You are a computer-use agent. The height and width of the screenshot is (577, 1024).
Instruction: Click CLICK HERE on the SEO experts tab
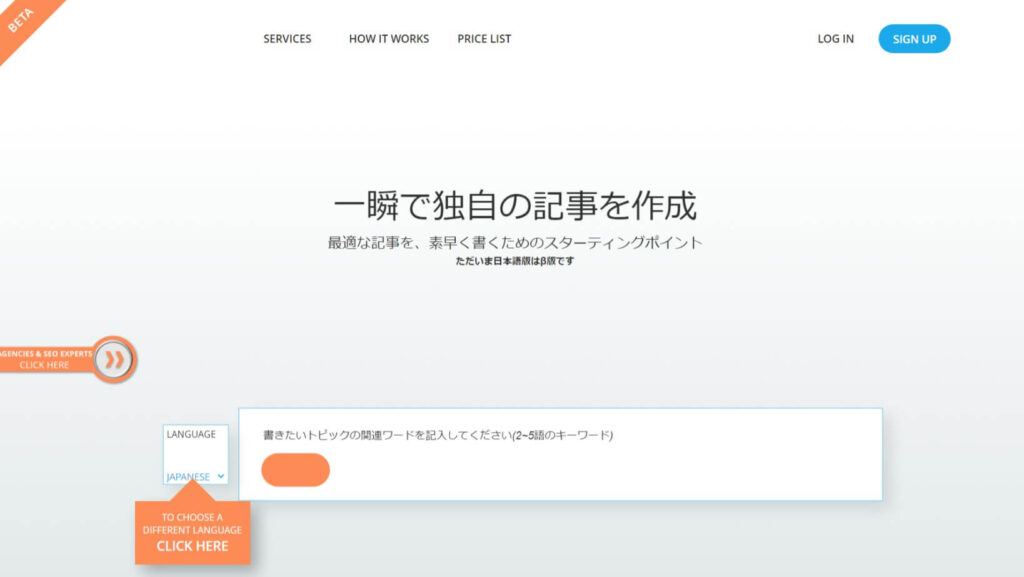(43, 364)
